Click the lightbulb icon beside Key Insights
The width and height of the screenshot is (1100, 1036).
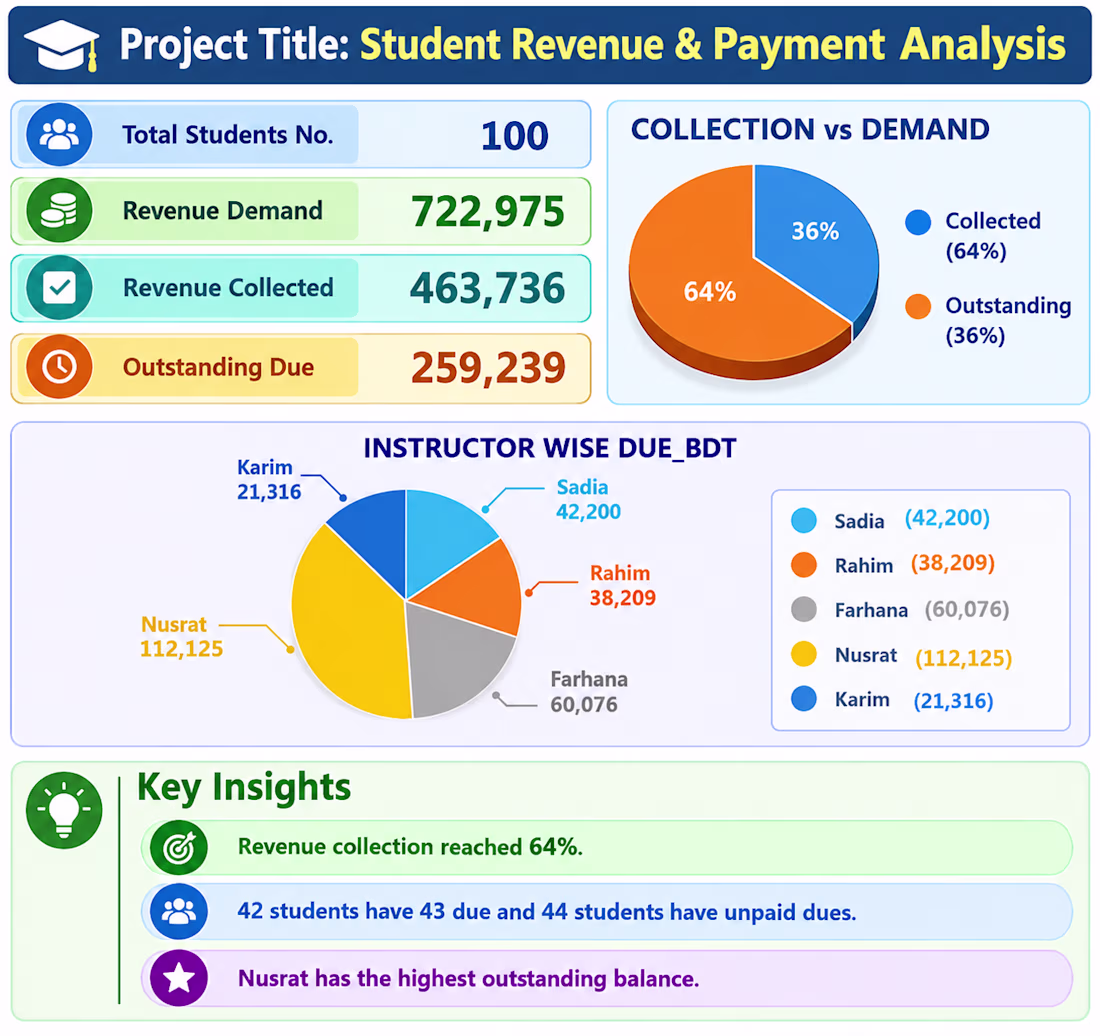(x=64, y=810)
